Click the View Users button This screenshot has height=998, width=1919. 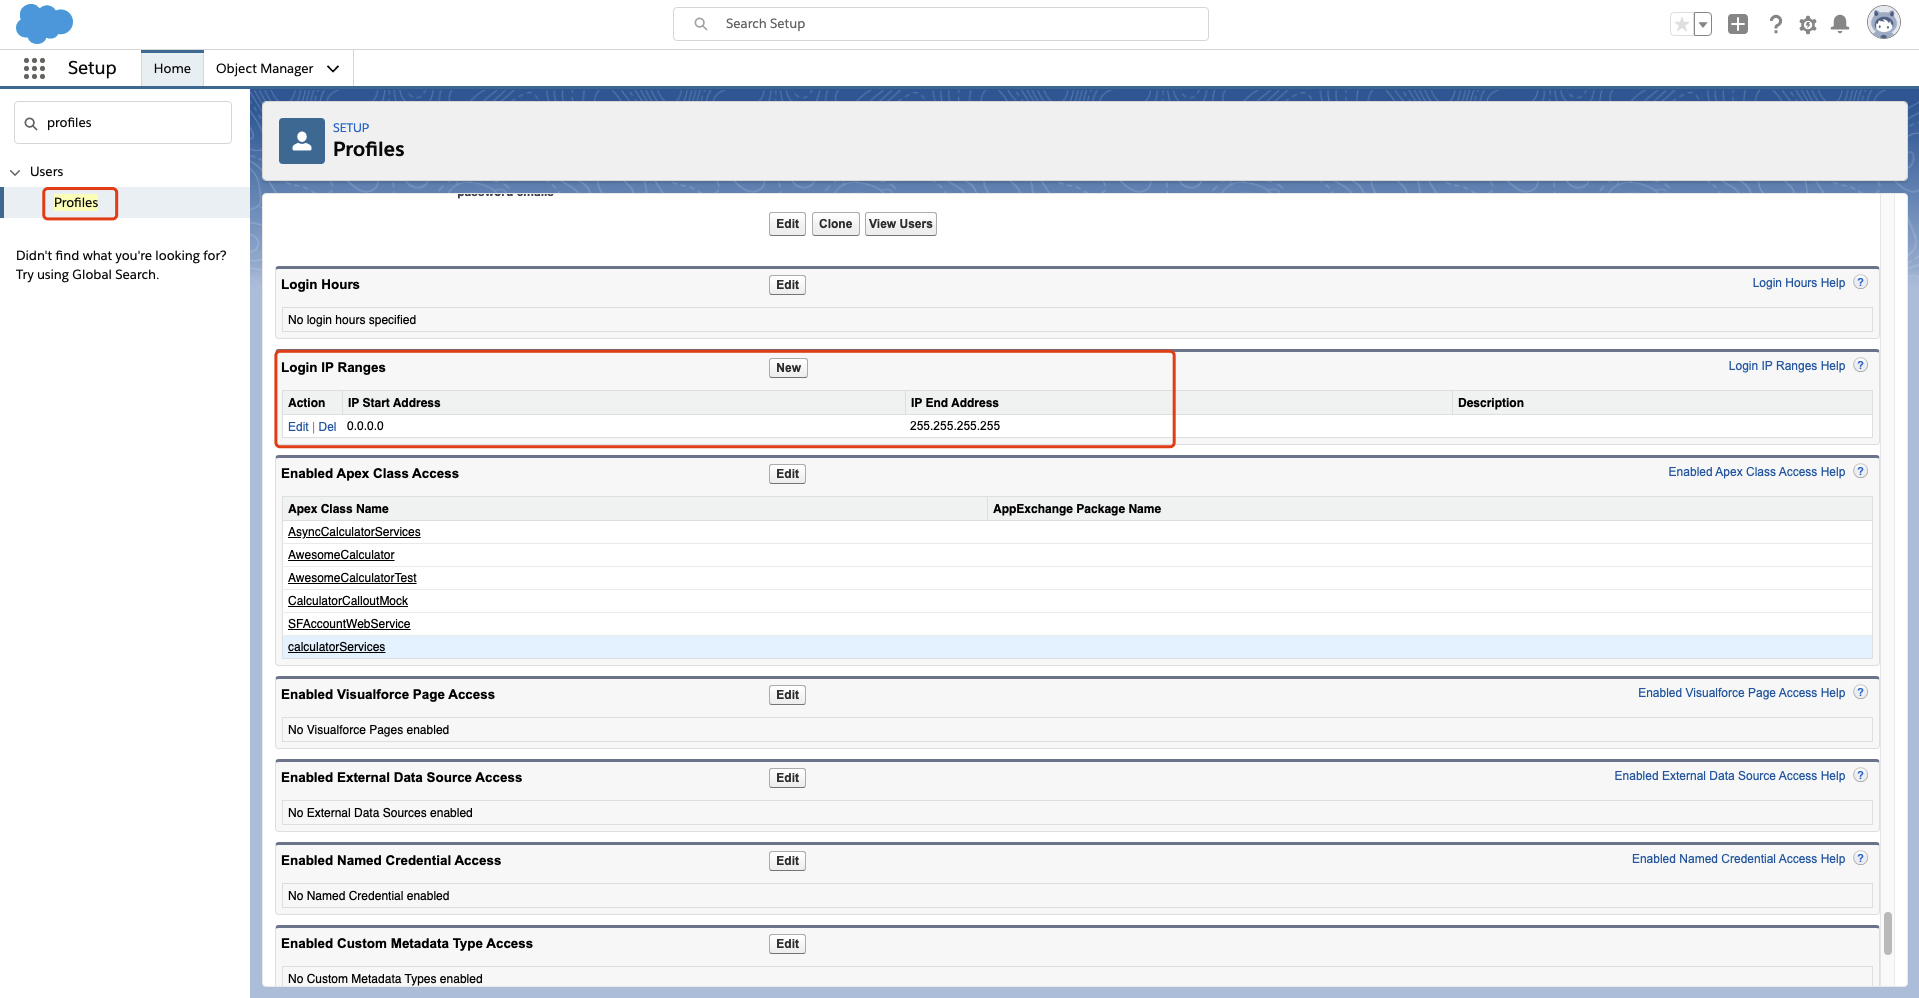[x=899, y=223]
